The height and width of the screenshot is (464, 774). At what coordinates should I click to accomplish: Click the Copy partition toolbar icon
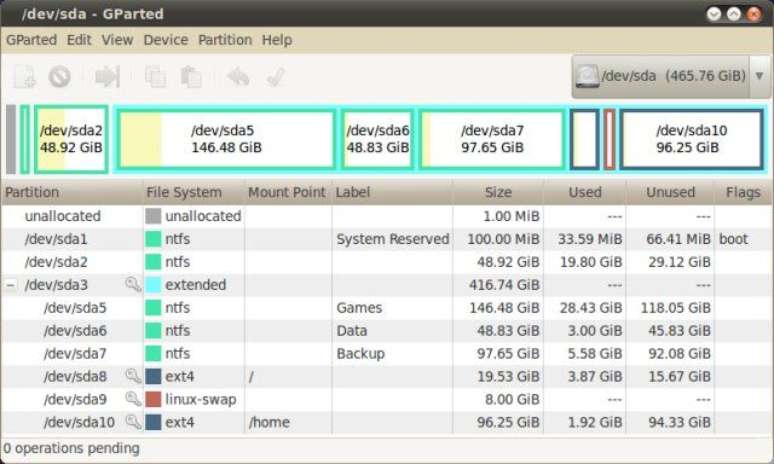(x=155, y=77)
